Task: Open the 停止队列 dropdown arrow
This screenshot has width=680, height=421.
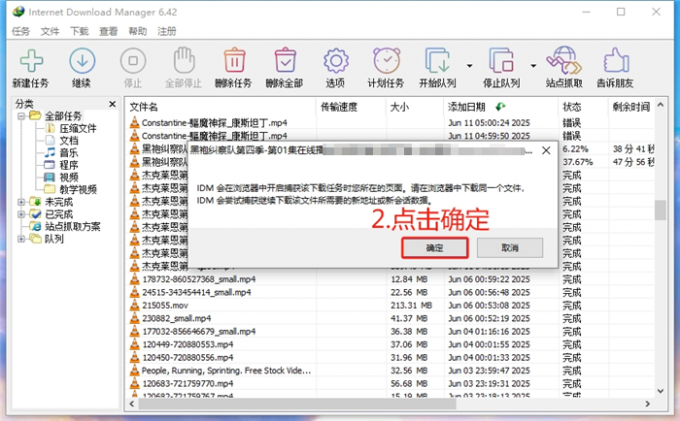Action: [x=533, y=66]
